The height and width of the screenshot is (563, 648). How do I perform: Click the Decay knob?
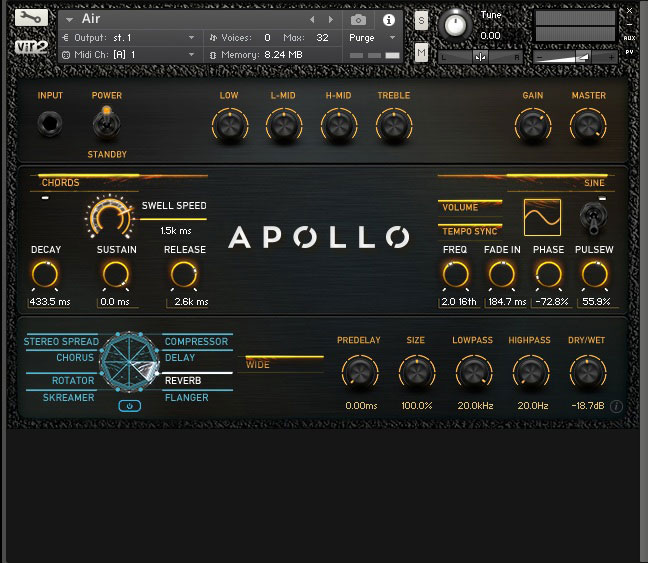coord(45,274)
